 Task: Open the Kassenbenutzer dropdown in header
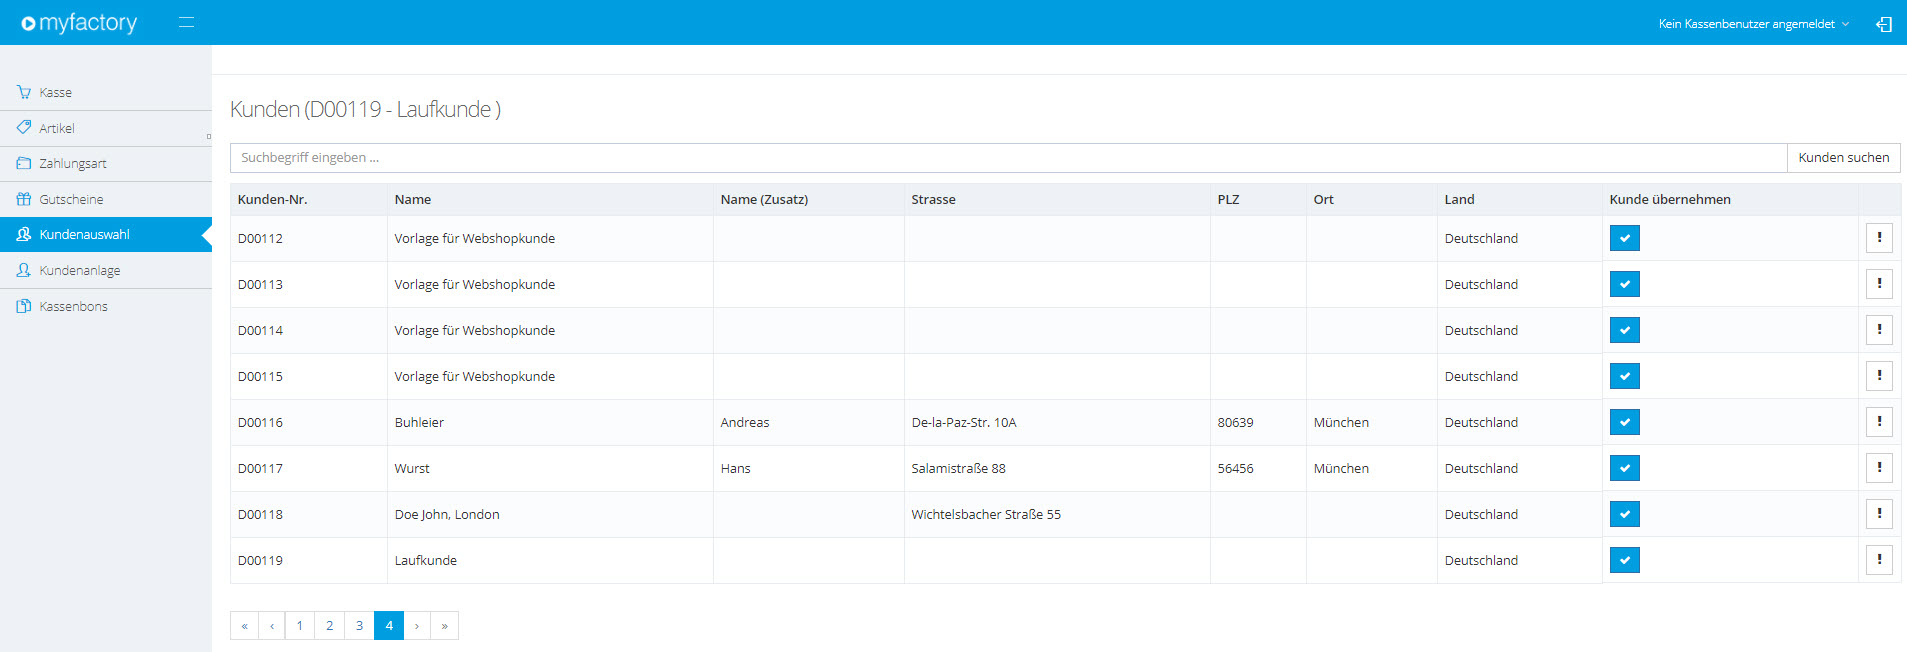coord(1753,24)
